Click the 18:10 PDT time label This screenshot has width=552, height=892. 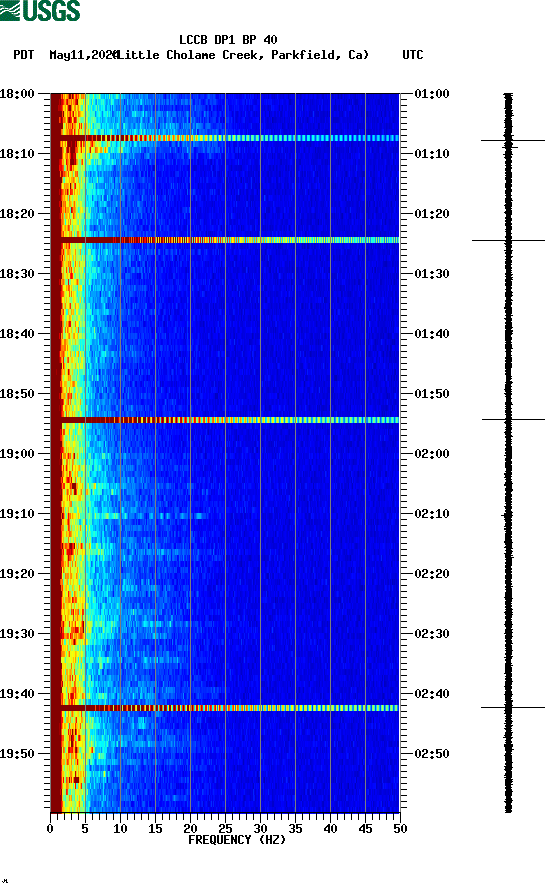click(17, 154)
